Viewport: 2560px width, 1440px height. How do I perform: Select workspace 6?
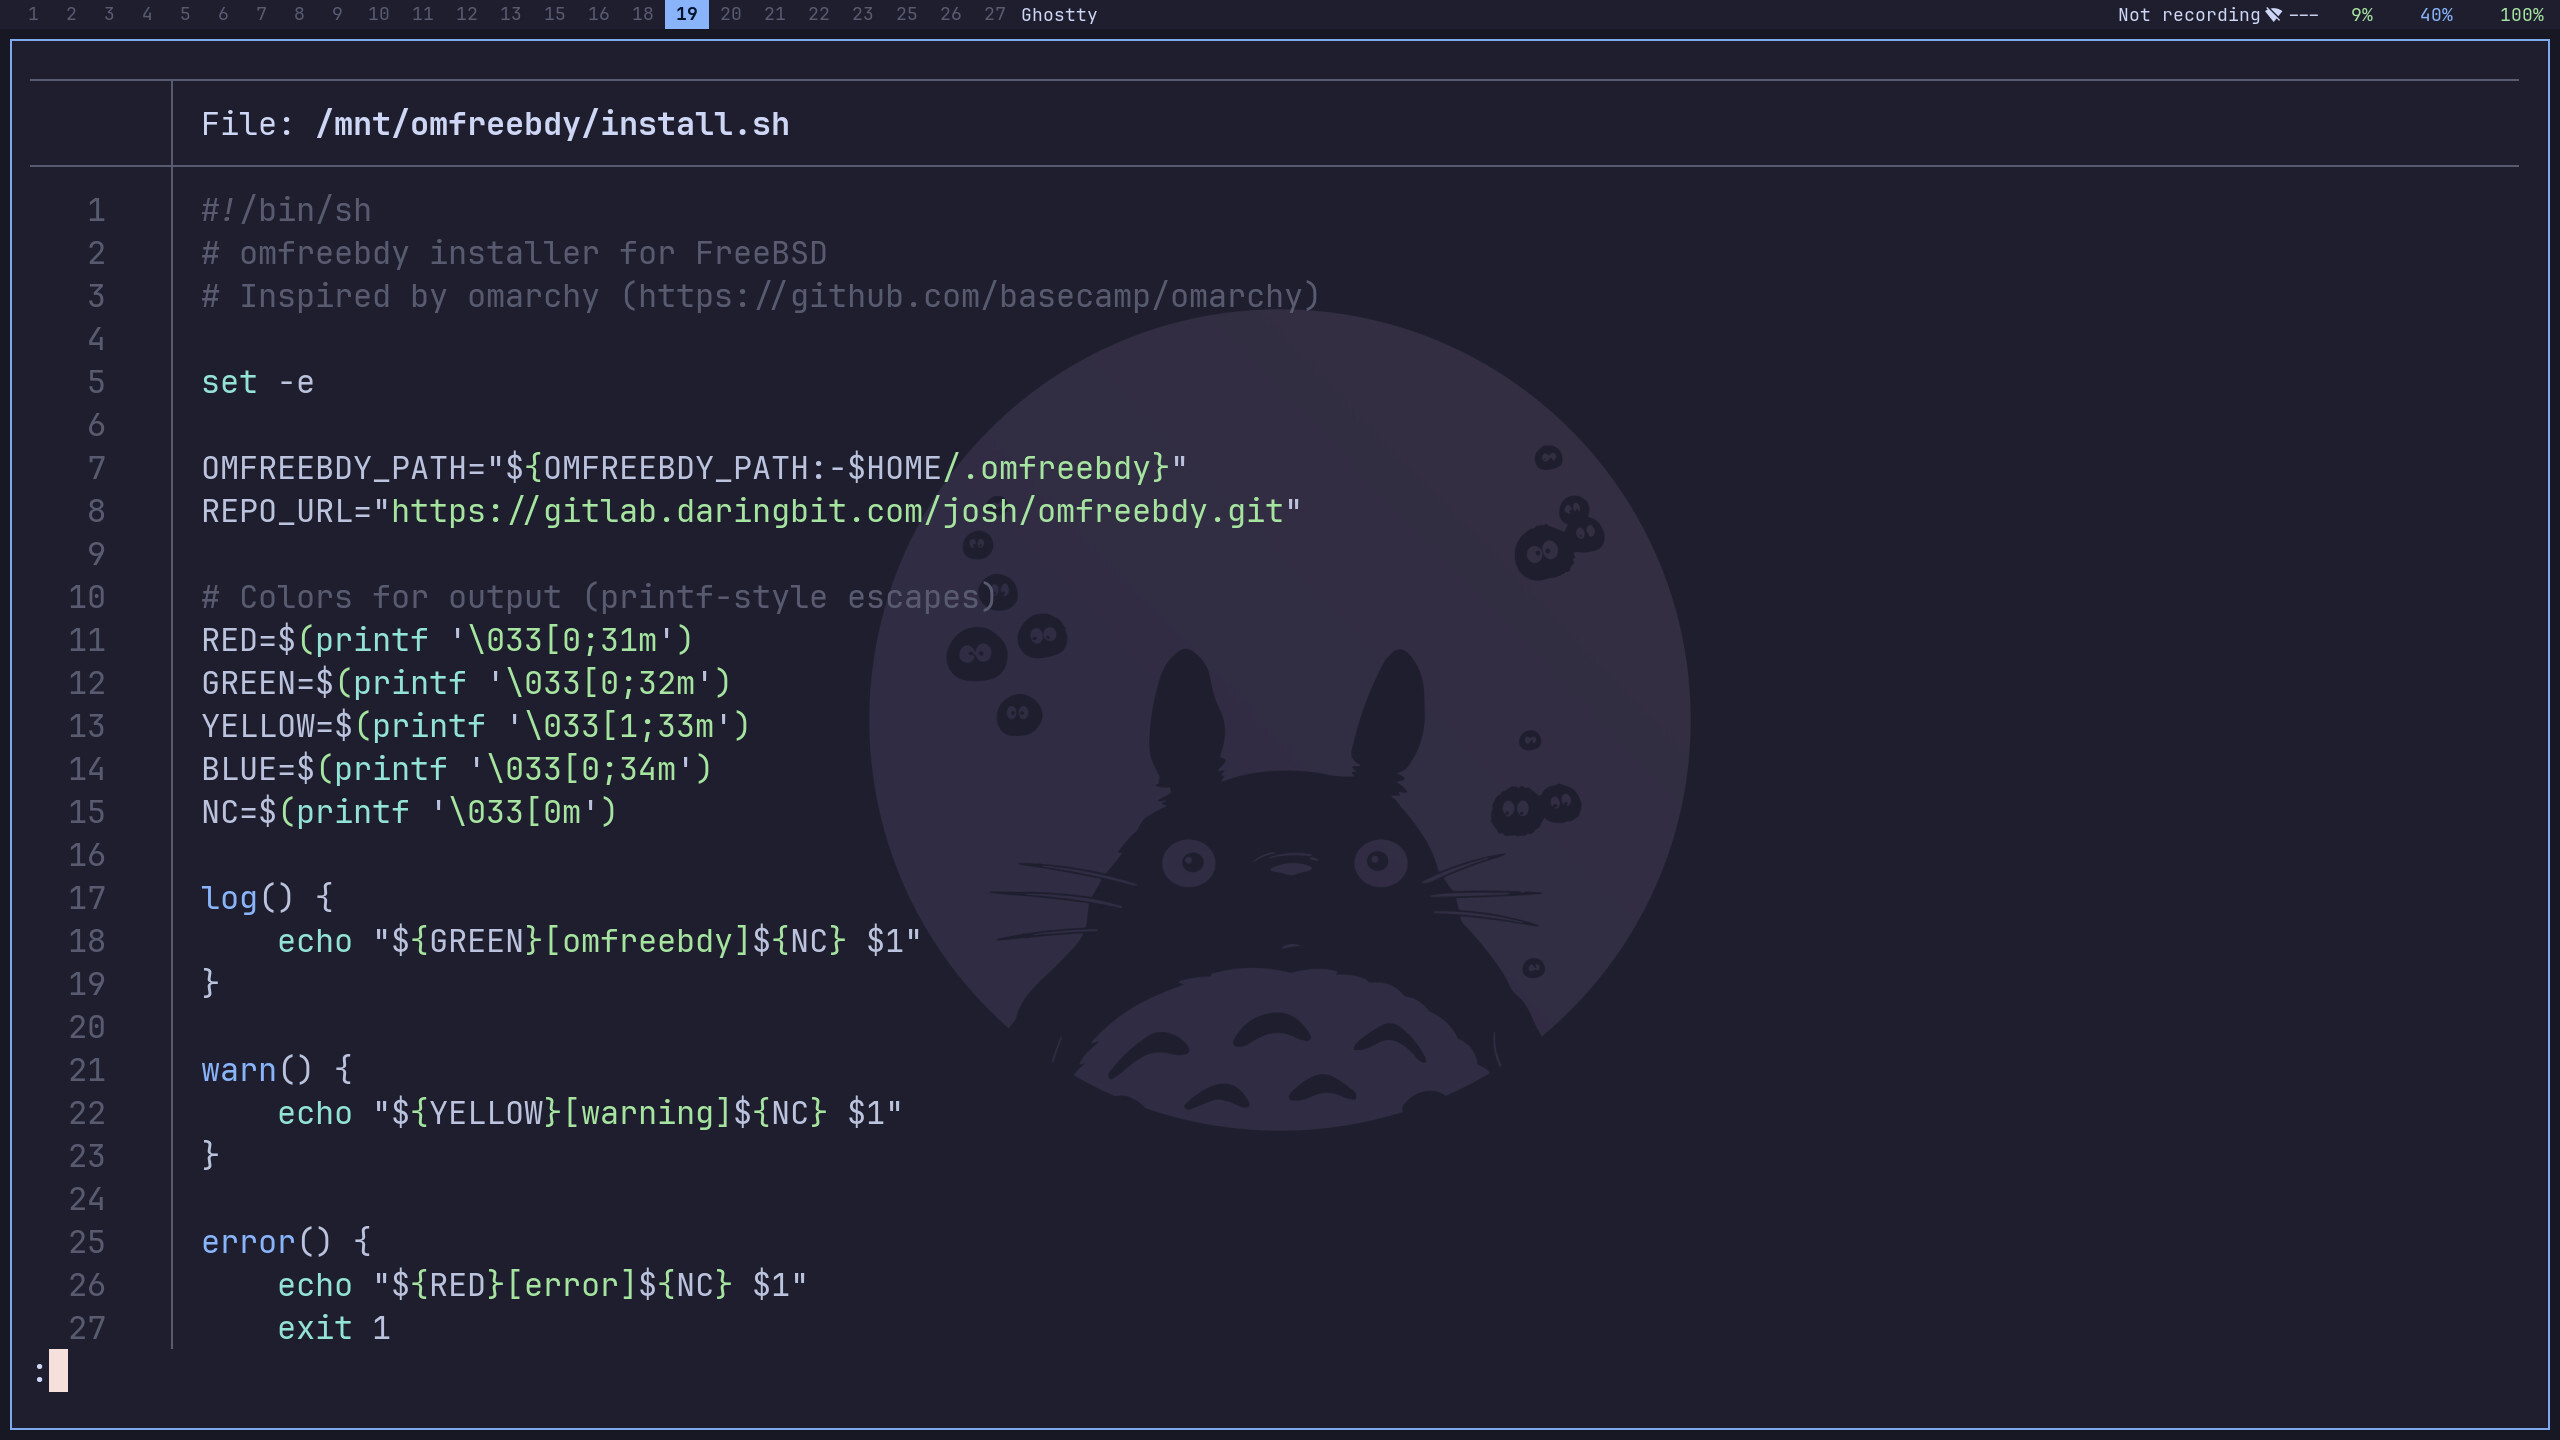click(223, 14)
